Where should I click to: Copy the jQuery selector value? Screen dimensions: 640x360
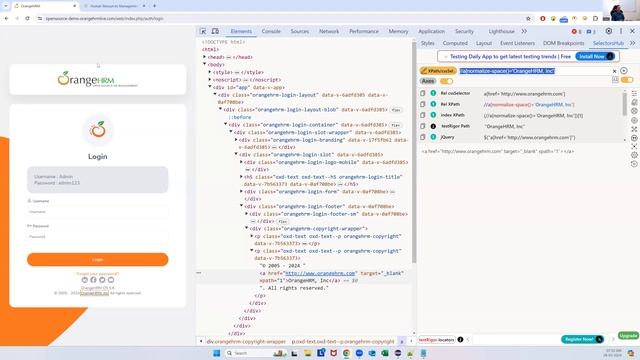tap(422, 138)
